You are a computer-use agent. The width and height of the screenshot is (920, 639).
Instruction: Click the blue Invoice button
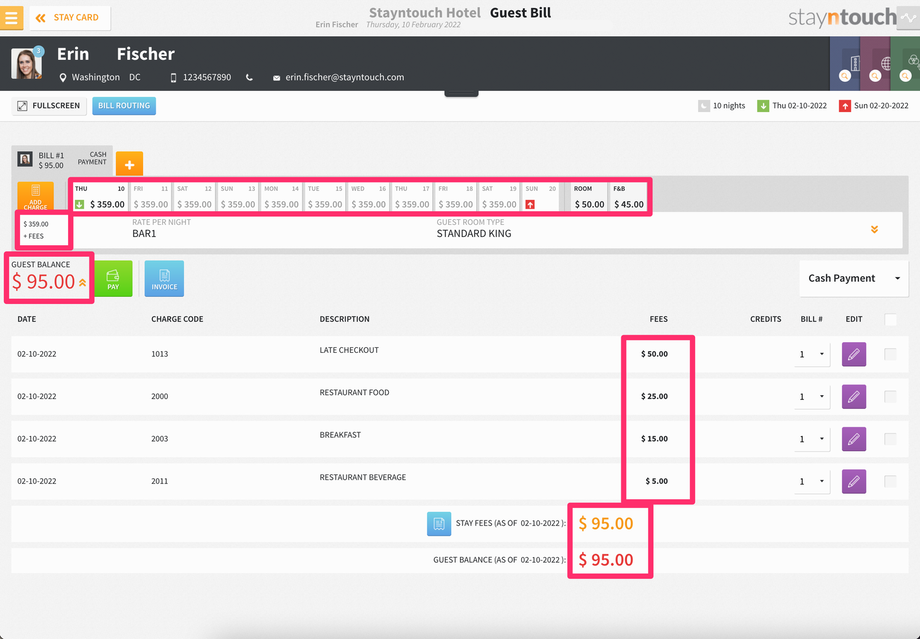(x=164, y=279)
